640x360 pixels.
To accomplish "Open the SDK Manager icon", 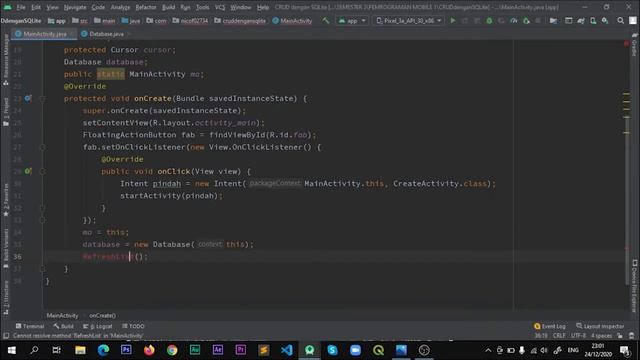I will point(605,20).
